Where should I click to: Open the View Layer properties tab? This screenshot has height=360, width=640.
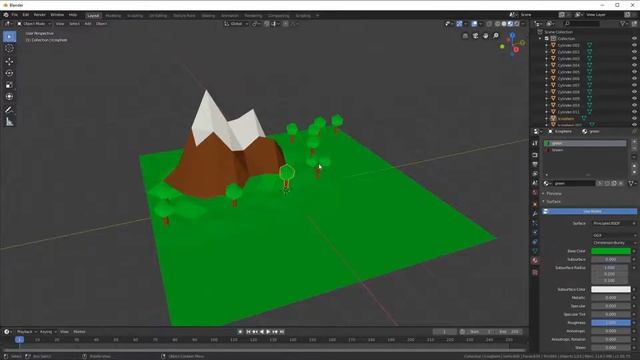[535, 174]
